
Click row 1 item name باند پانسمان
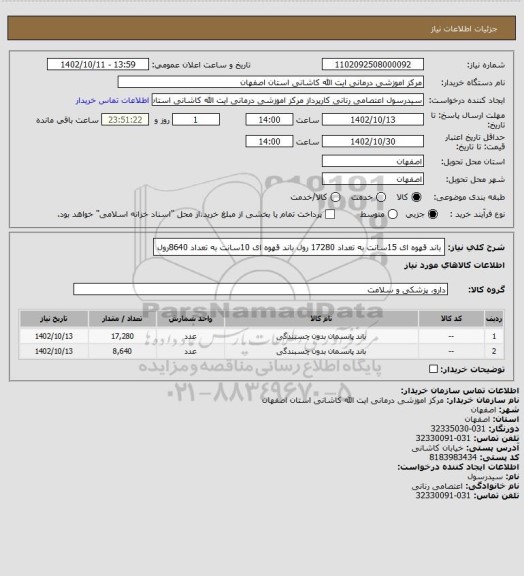[x=321, y=336]
